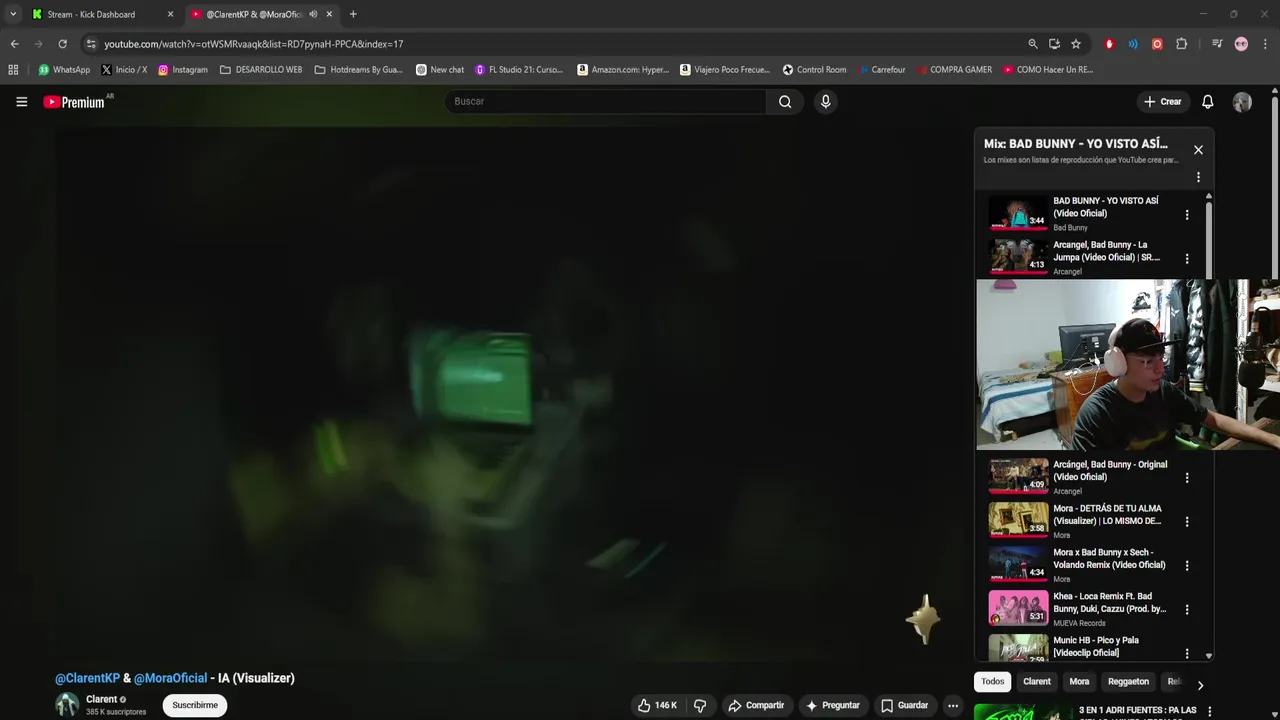Open the Chrome profile avatar

pyautogui.click(x=1241, y=44)
